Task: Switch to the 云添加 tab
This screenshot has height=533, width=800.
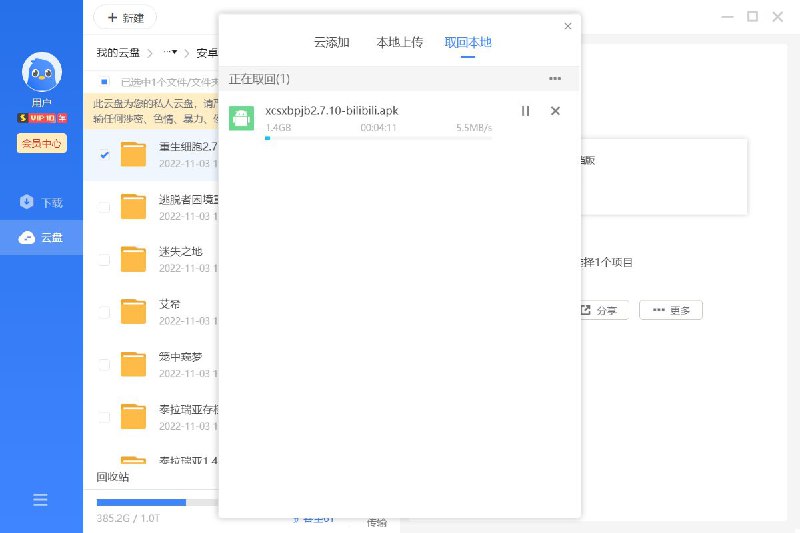Action: 332,42
